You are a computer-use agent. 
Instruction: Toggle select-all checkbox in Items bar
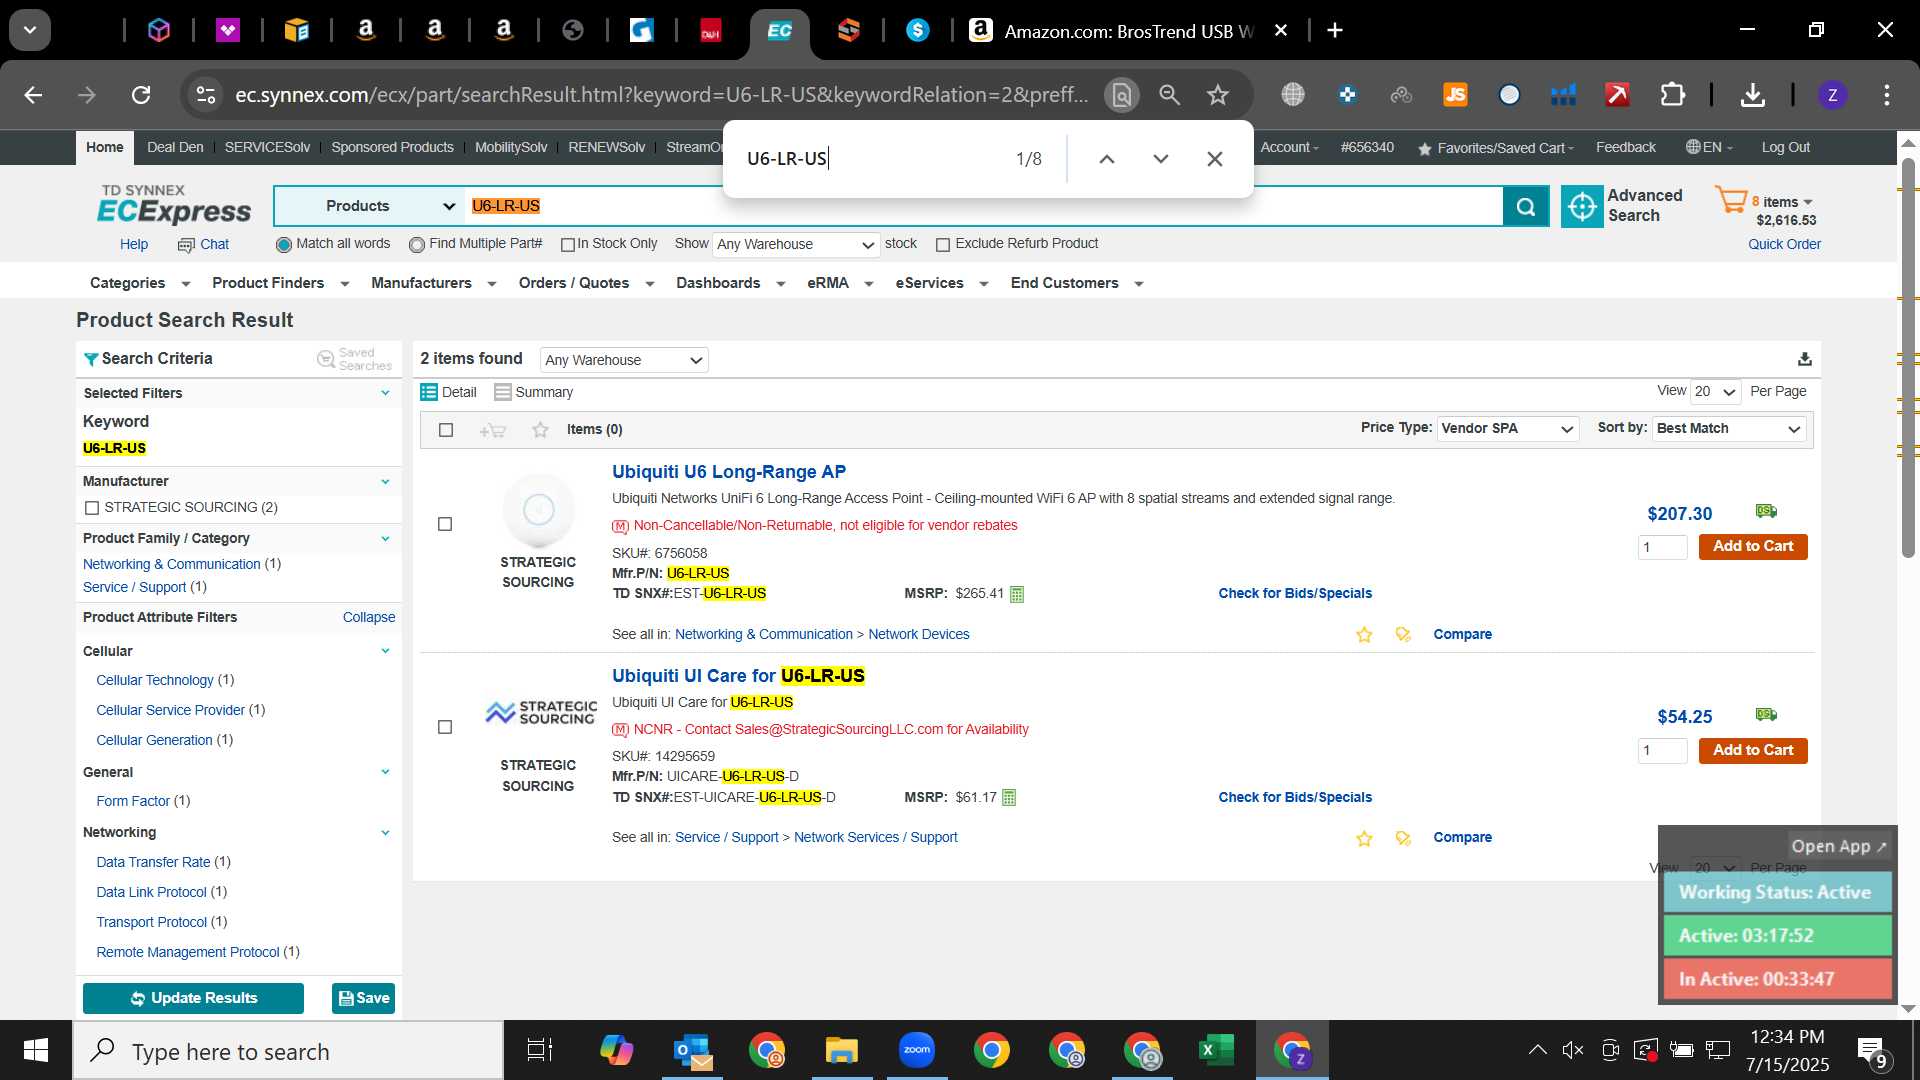coord(446,430)
